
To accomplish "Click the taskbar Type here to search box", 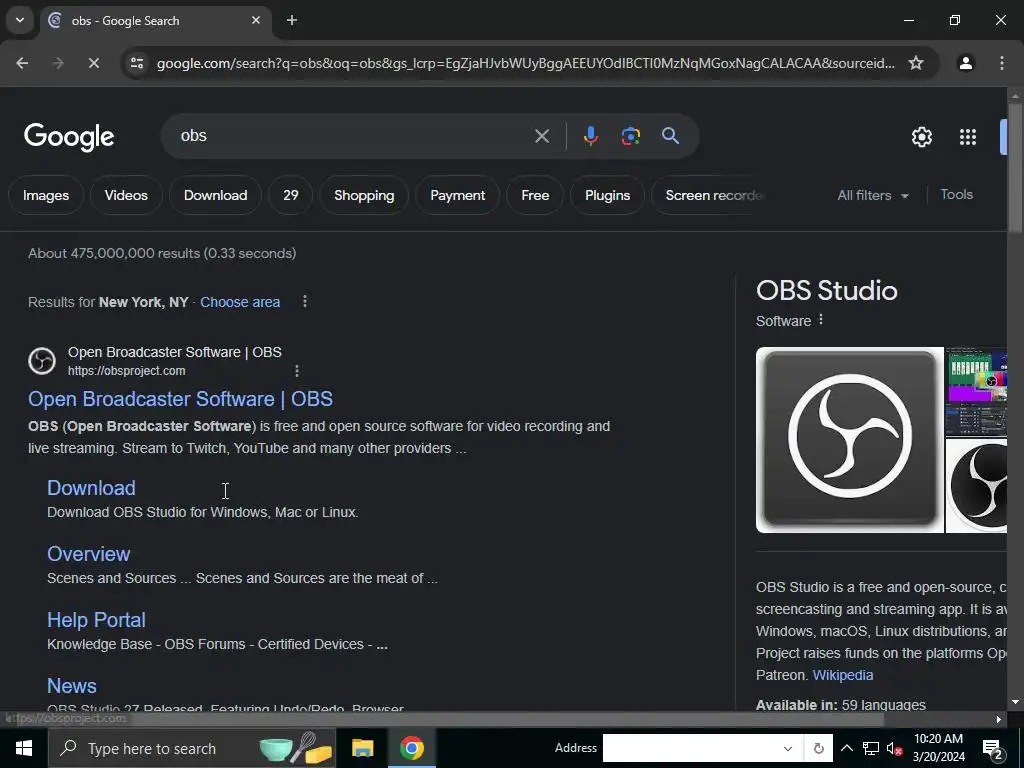I will pos(192,748).
